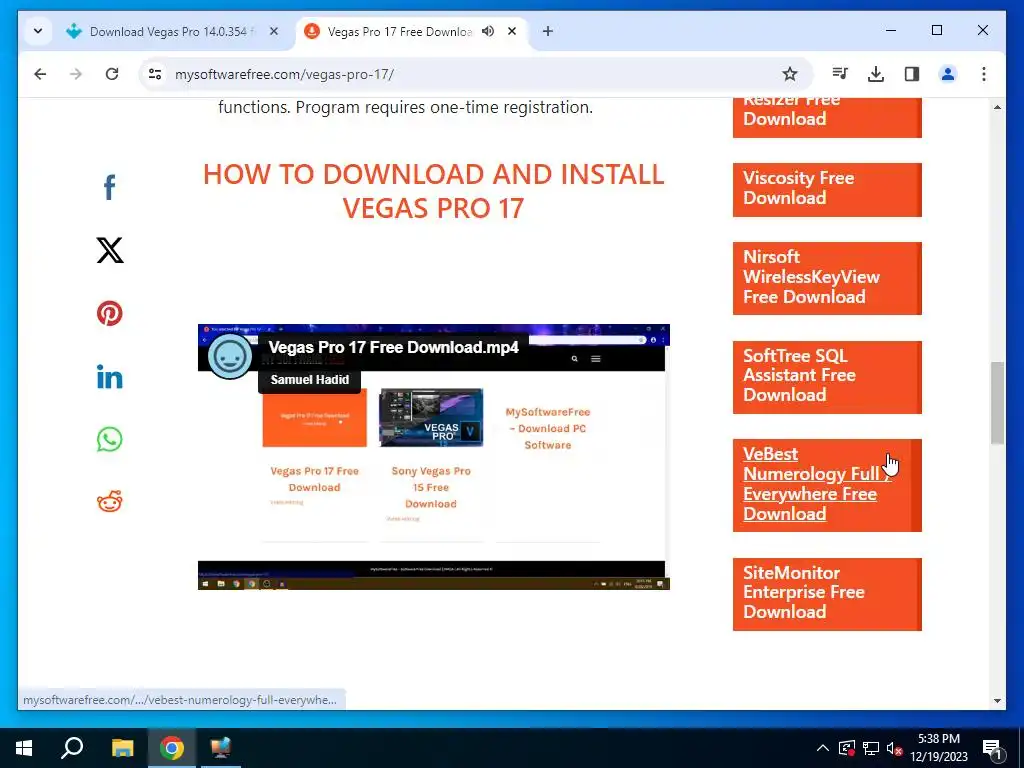Open network status tray icon
1024x768 pixels.
871,748
